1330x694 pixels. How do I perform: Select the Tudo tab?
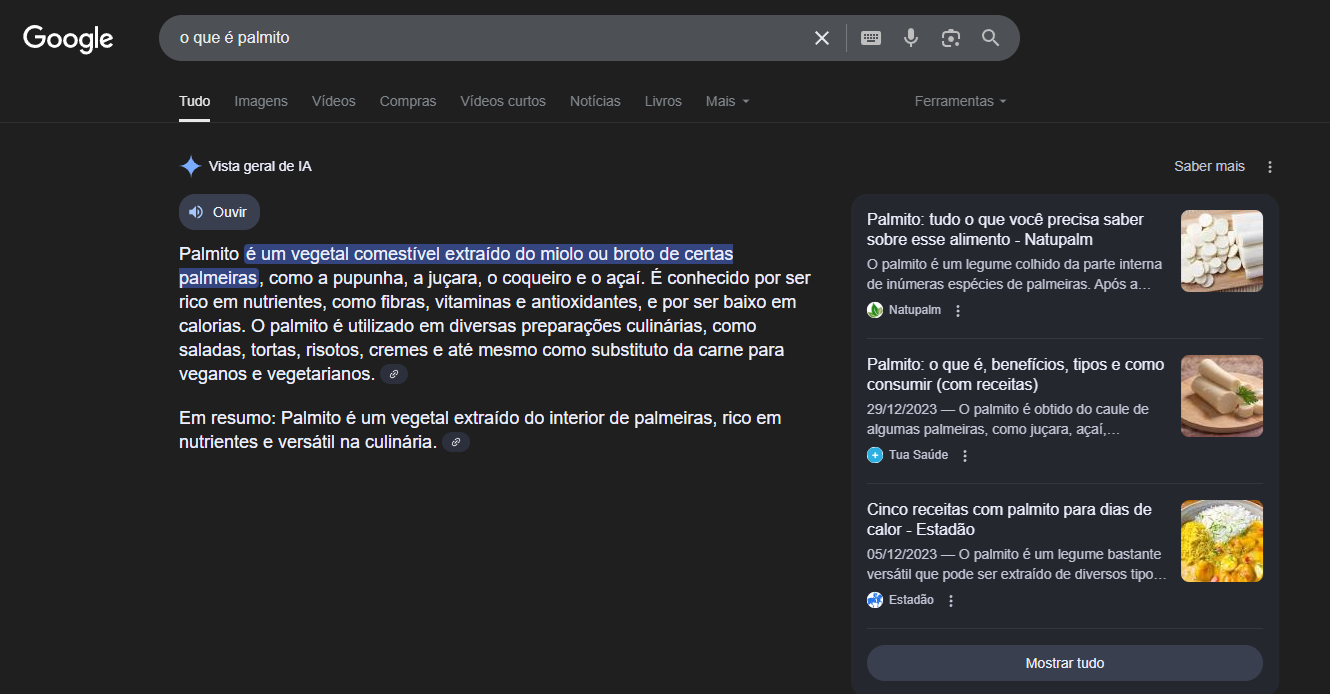(x=195, y=101)
